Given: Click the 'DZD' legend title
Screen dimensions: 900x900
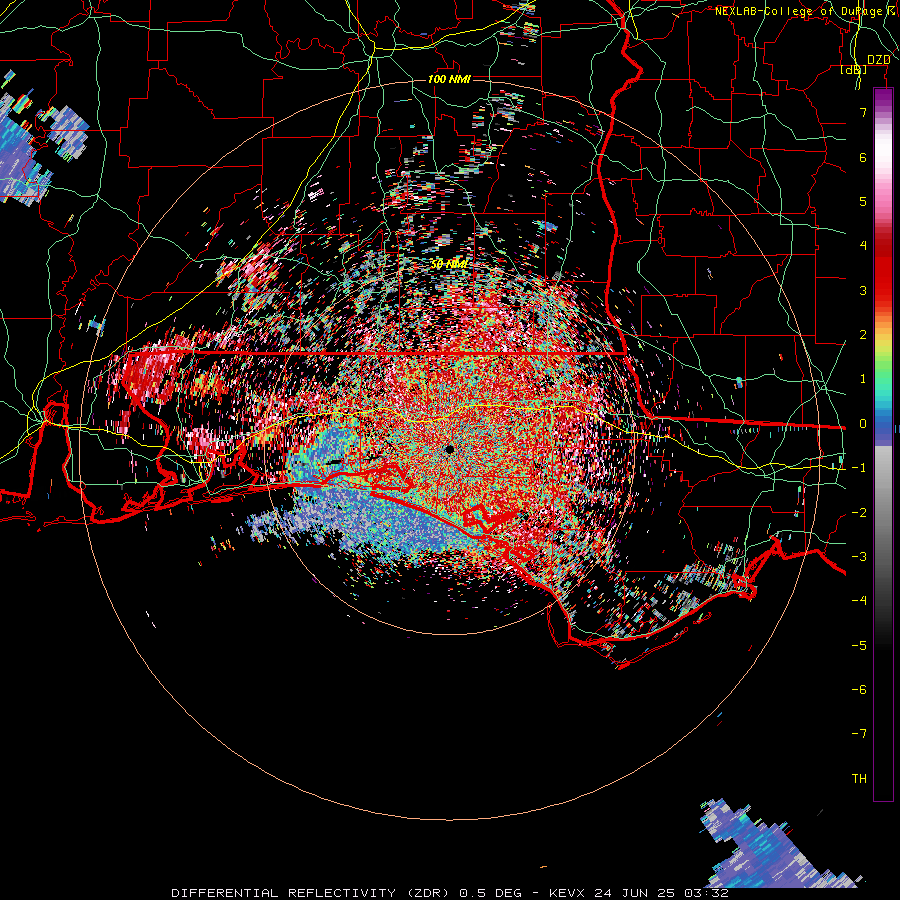Looking at the screenshot, I should tap(879, 60).
